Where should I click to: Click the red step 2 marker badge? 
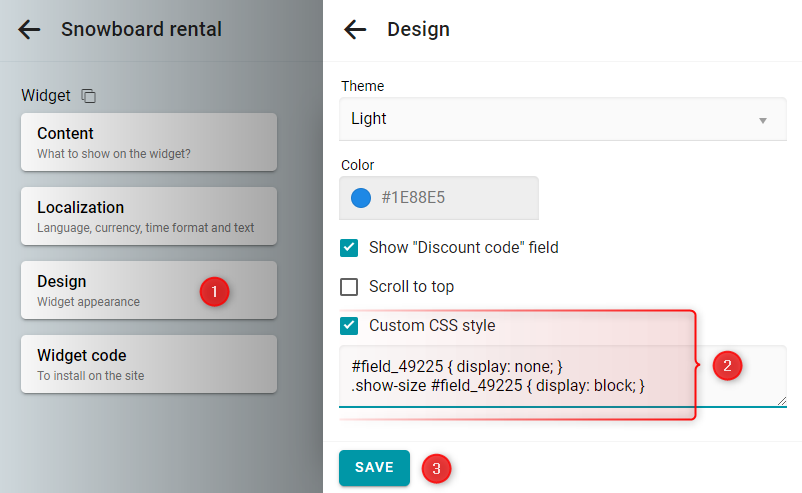[727, 366]
